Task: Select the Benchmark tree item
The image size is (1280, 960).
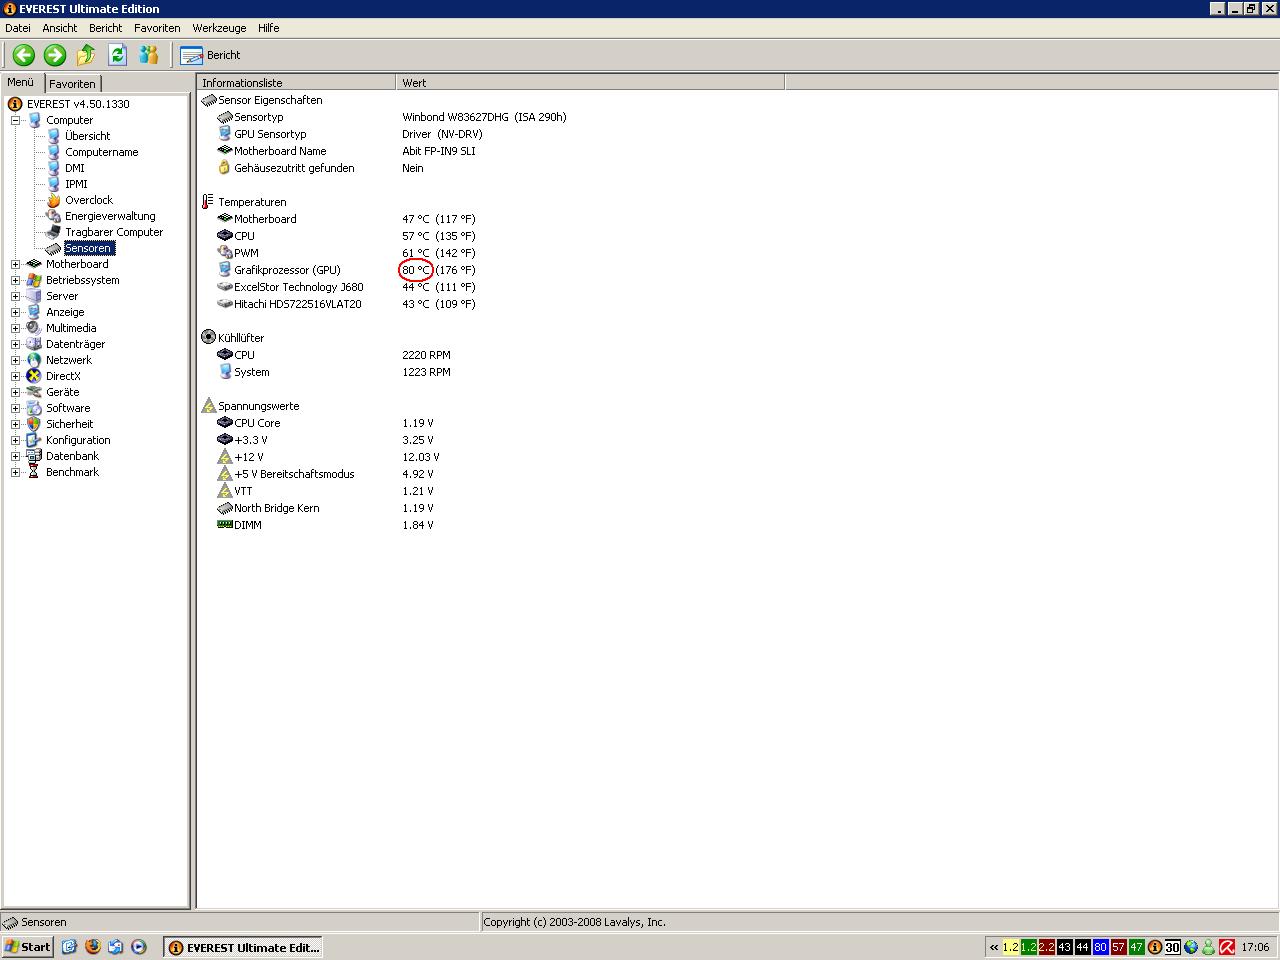Action: [x=72, y=472]
